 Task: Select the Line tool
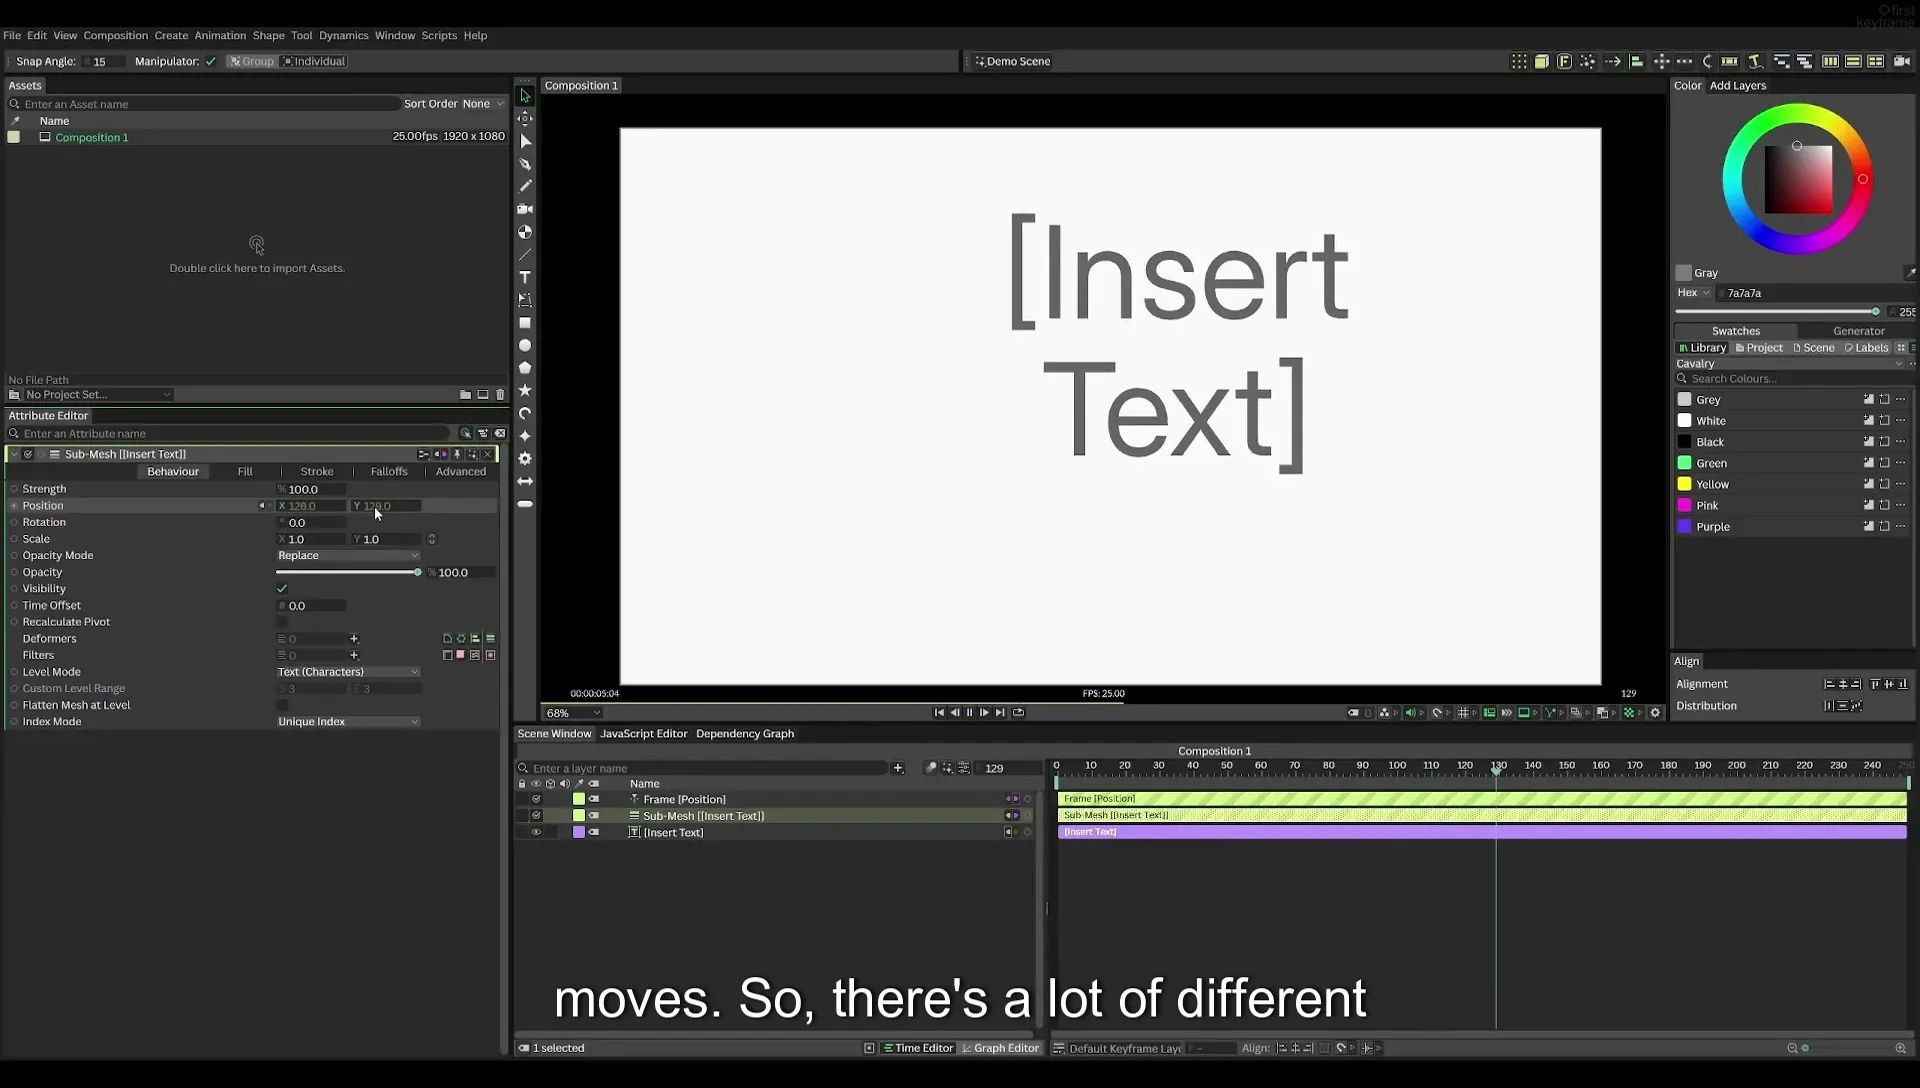pyautogui.click(x=525, y=255)
